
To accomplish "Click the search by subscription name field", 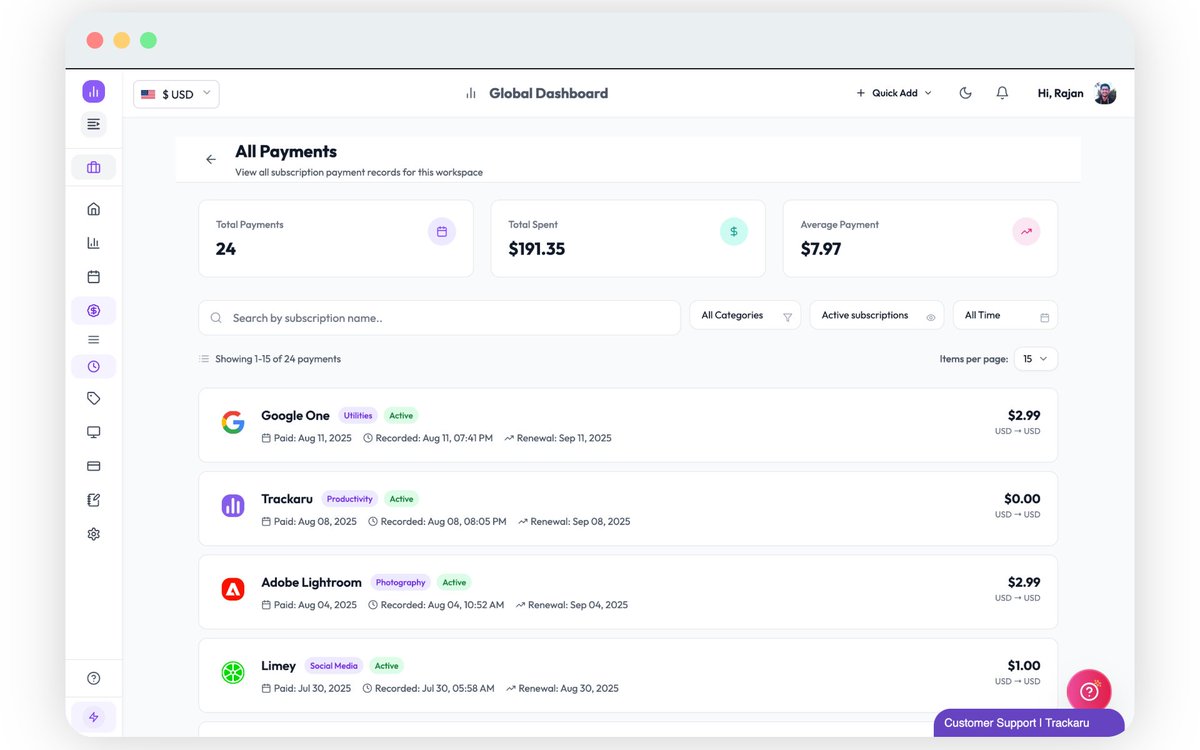I will point(439,318).
